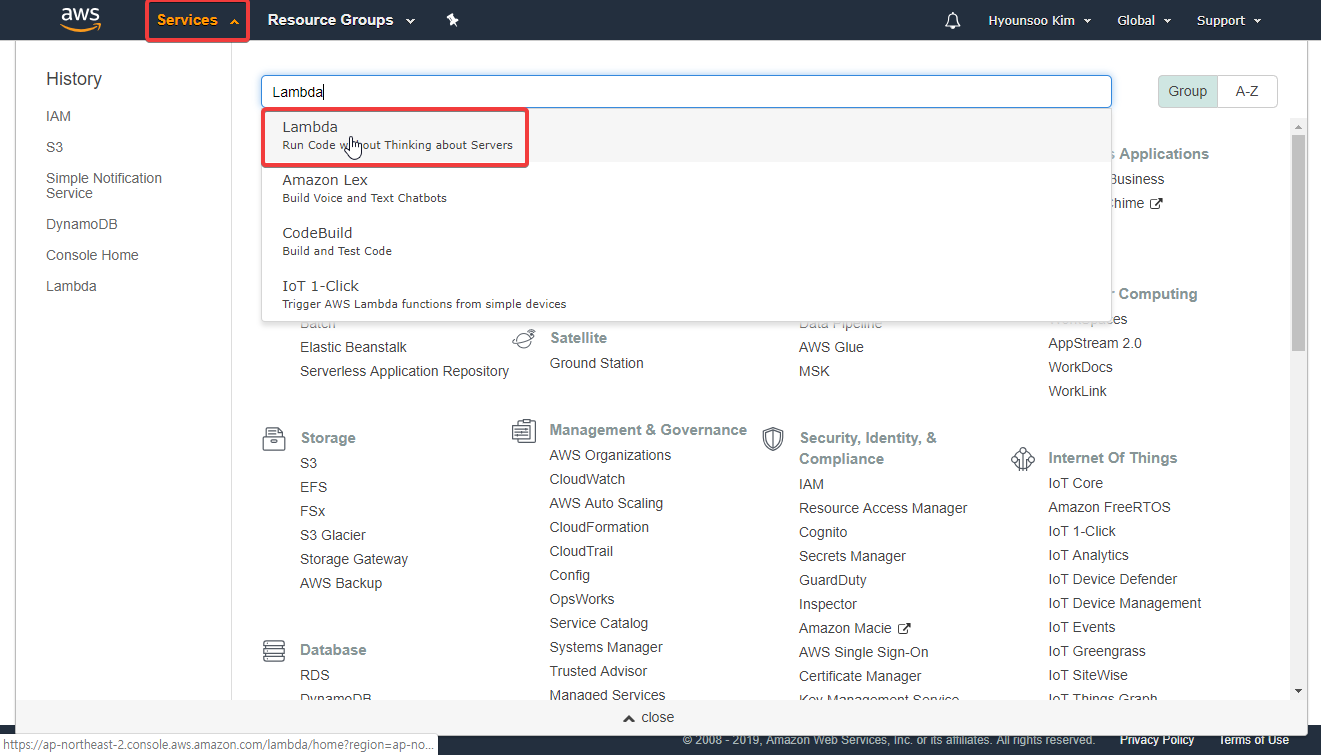Open Resource Access Manager service
Screen dimensions: 1321x755
click(x=883, y=508)
